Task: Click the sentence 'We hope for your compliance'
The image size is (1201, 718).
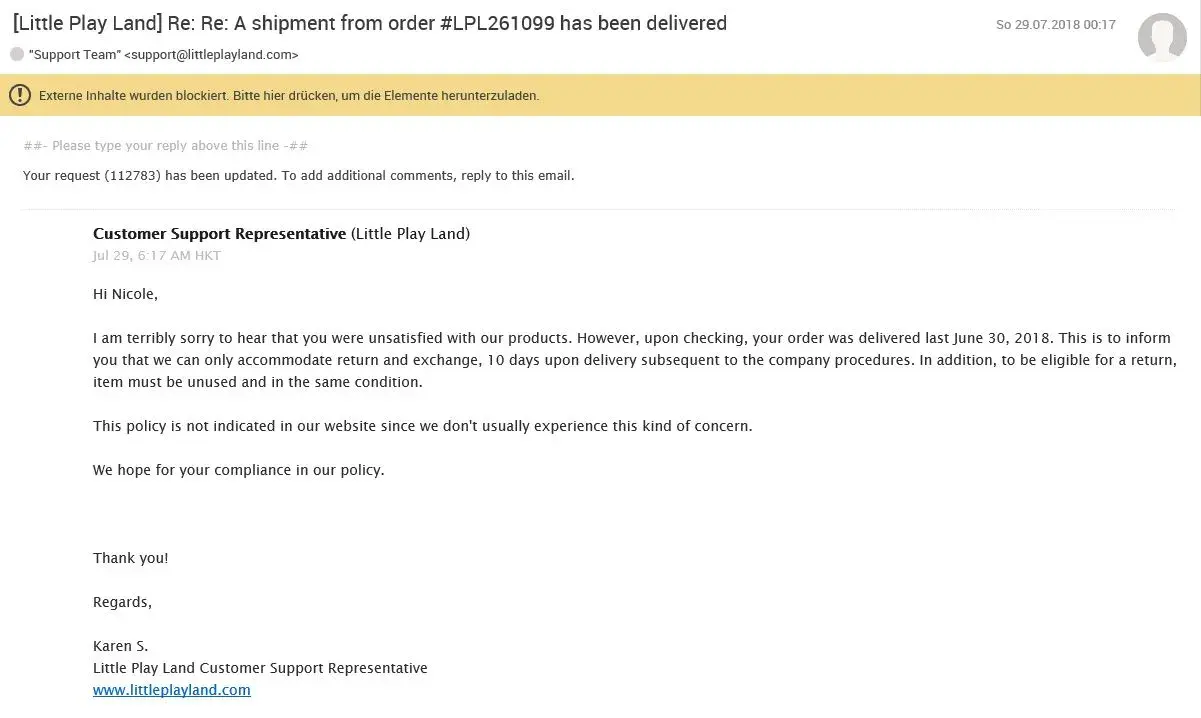Action: [238, 470]
